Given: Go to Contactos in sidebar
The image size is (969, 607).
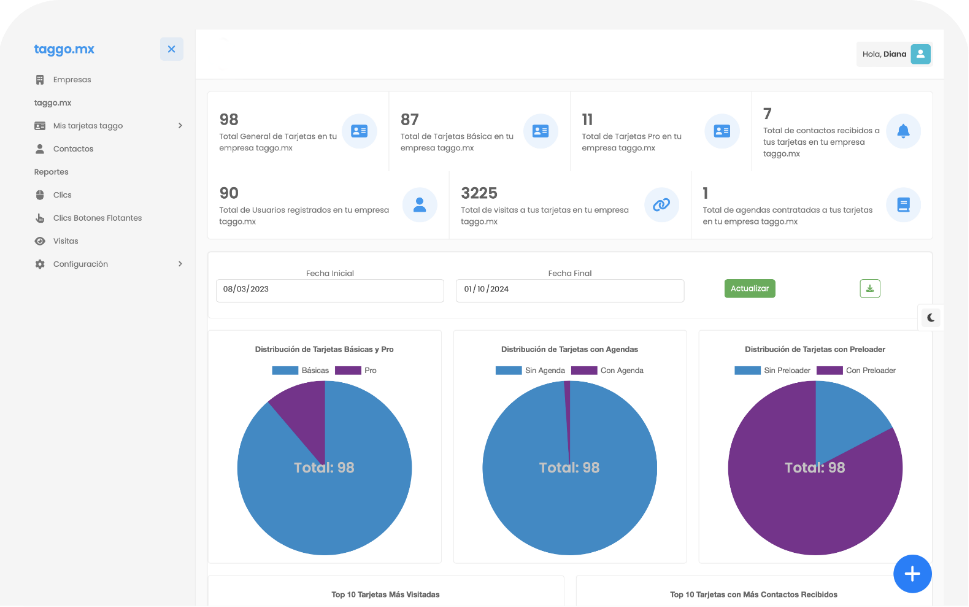Looking at the screenshot, I should tap(73, 149).
